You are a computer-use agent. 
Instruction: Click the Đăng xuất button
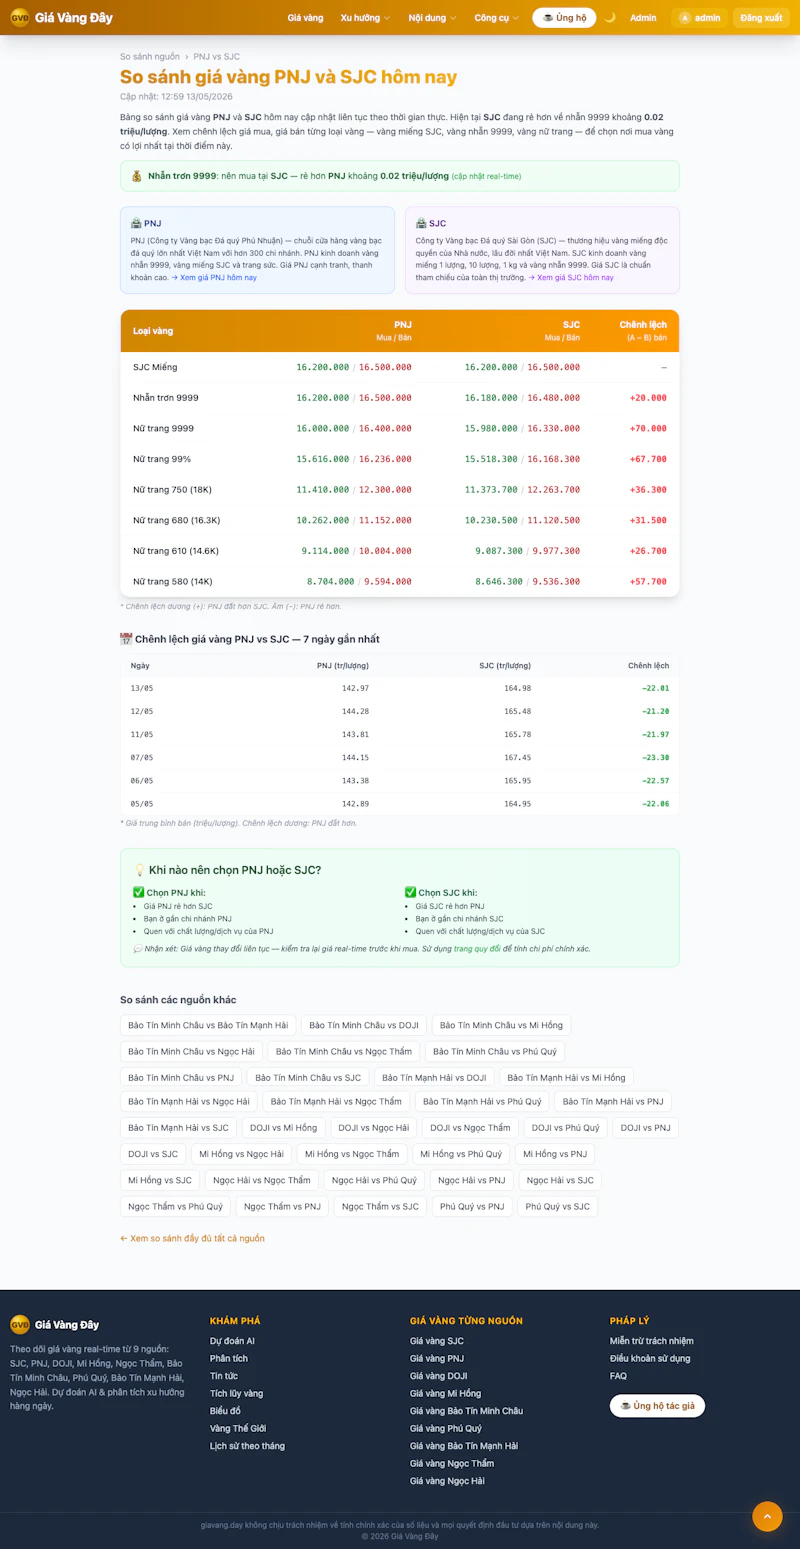pyautogui.click(x=761, y=18)
